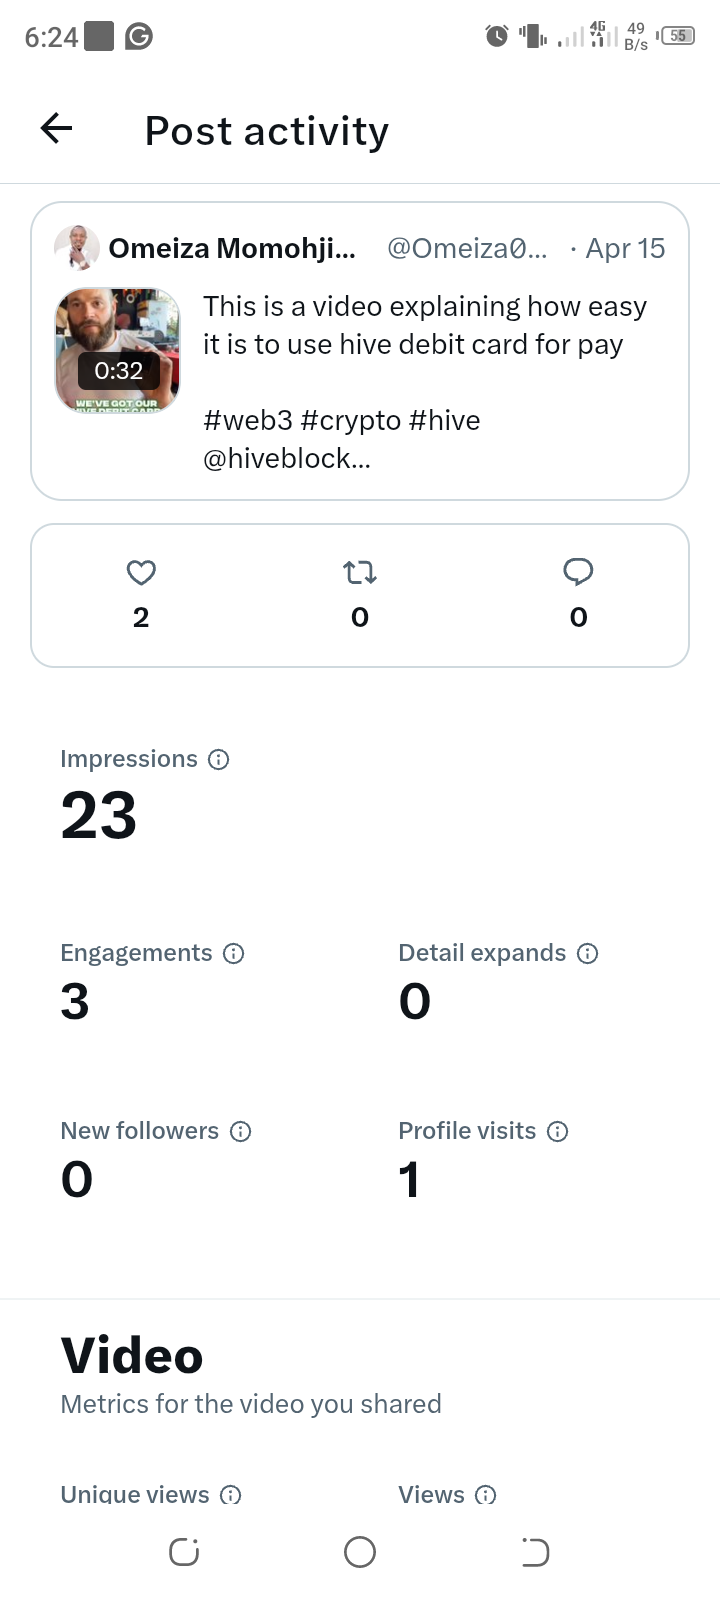Open the post text about hive debit card
This screenshot has width=720, height=1600.
[426, 382]
